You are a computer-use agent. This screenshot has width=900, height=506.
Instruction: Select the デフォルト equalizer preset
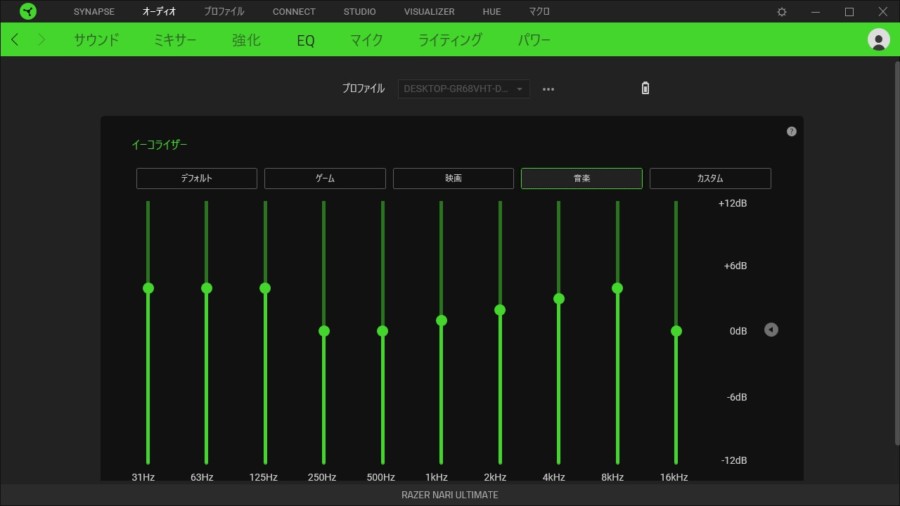click(197, 178)
